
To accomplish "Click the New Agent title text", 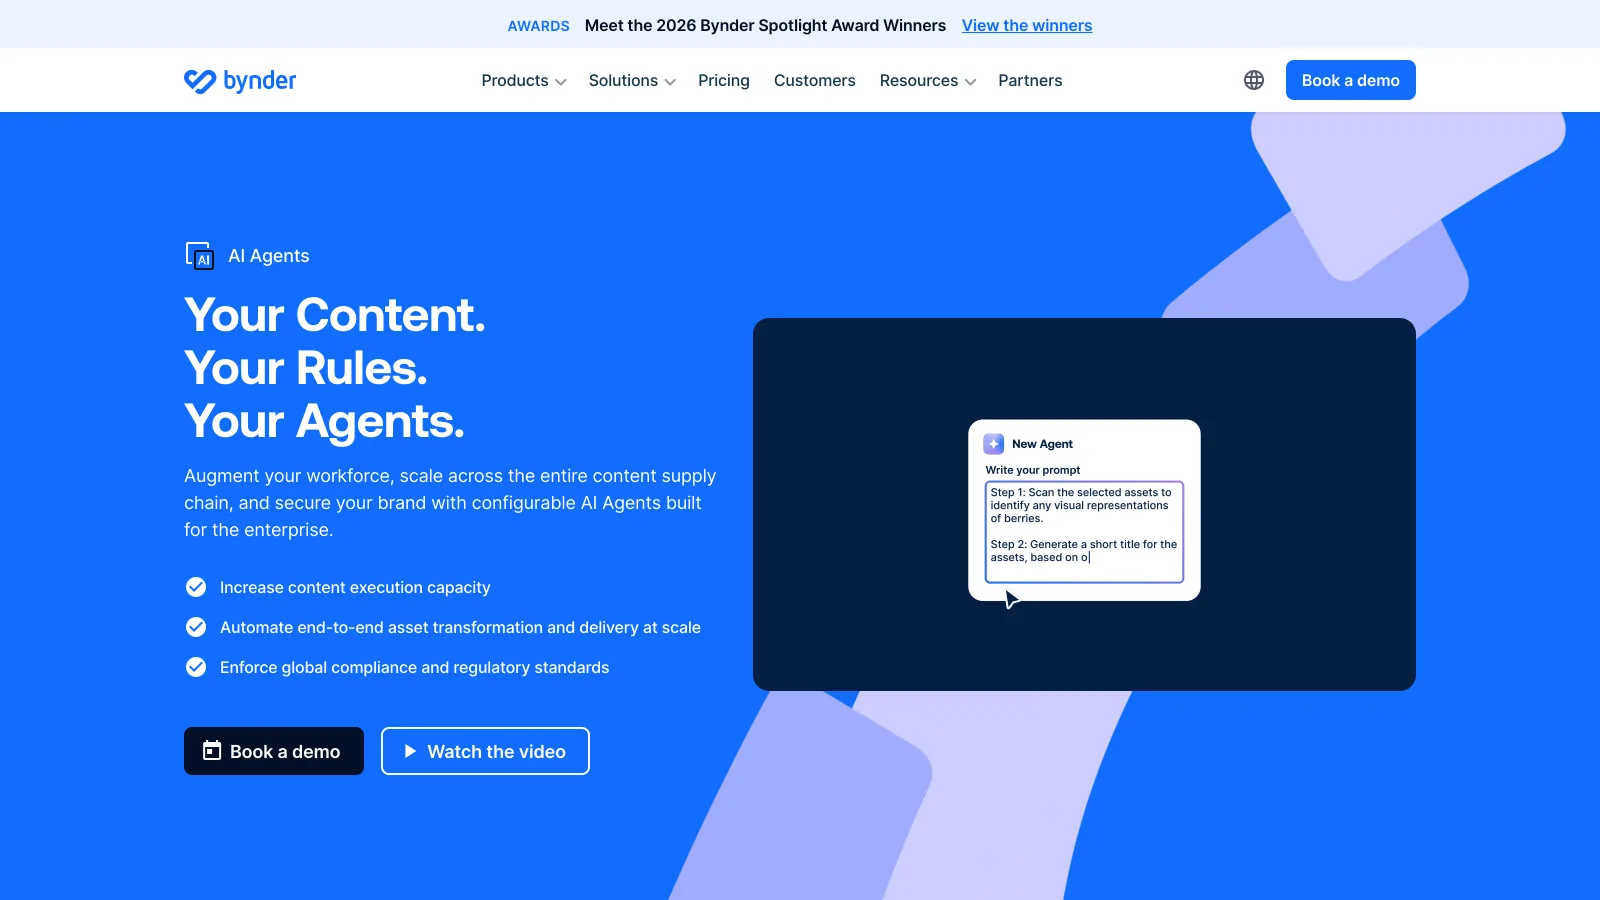I will click(x=1042, y=444).
